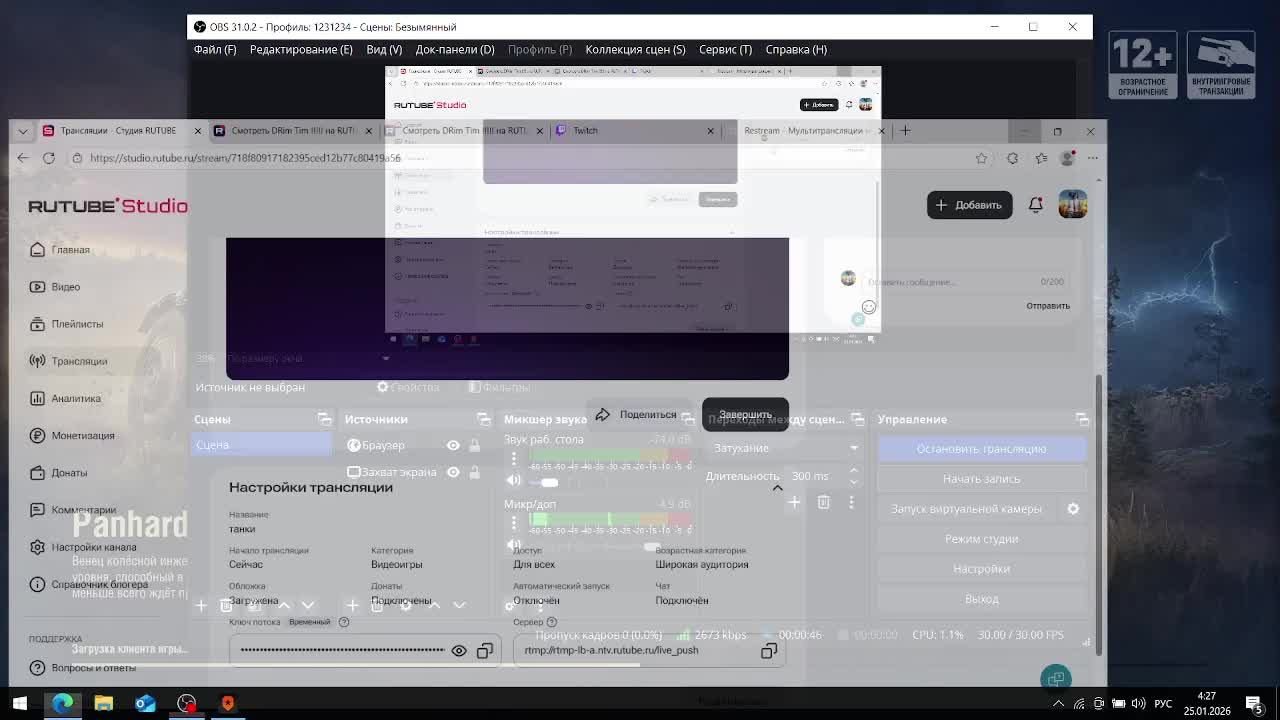Hide the Браузер source
The width and height of the screenshot is (1280, 720).
coord(453,445)
